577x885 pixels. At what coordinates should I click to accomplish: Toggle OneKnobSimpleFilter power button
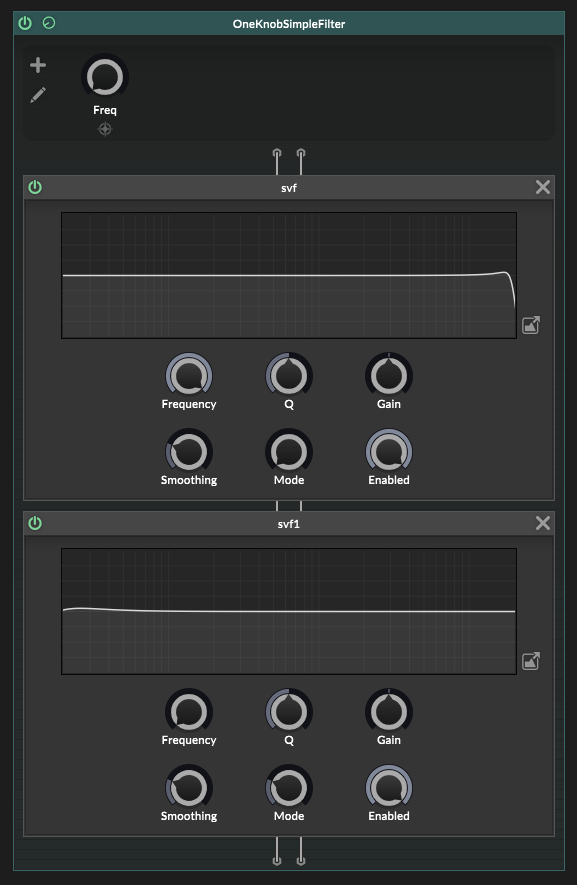click(25, 23)
